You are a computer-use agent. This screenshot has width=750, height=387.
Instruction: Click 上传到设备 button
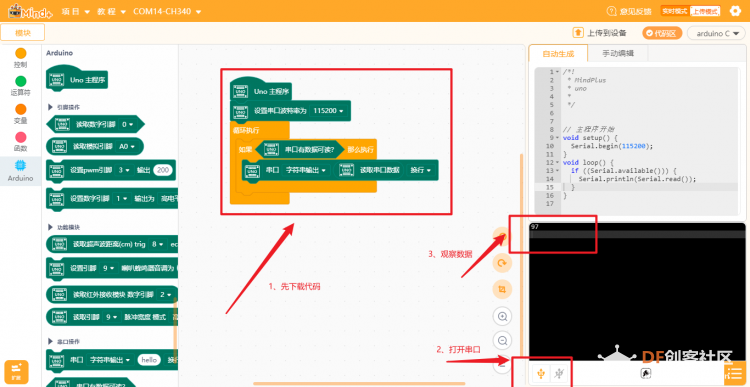point(600,33)
